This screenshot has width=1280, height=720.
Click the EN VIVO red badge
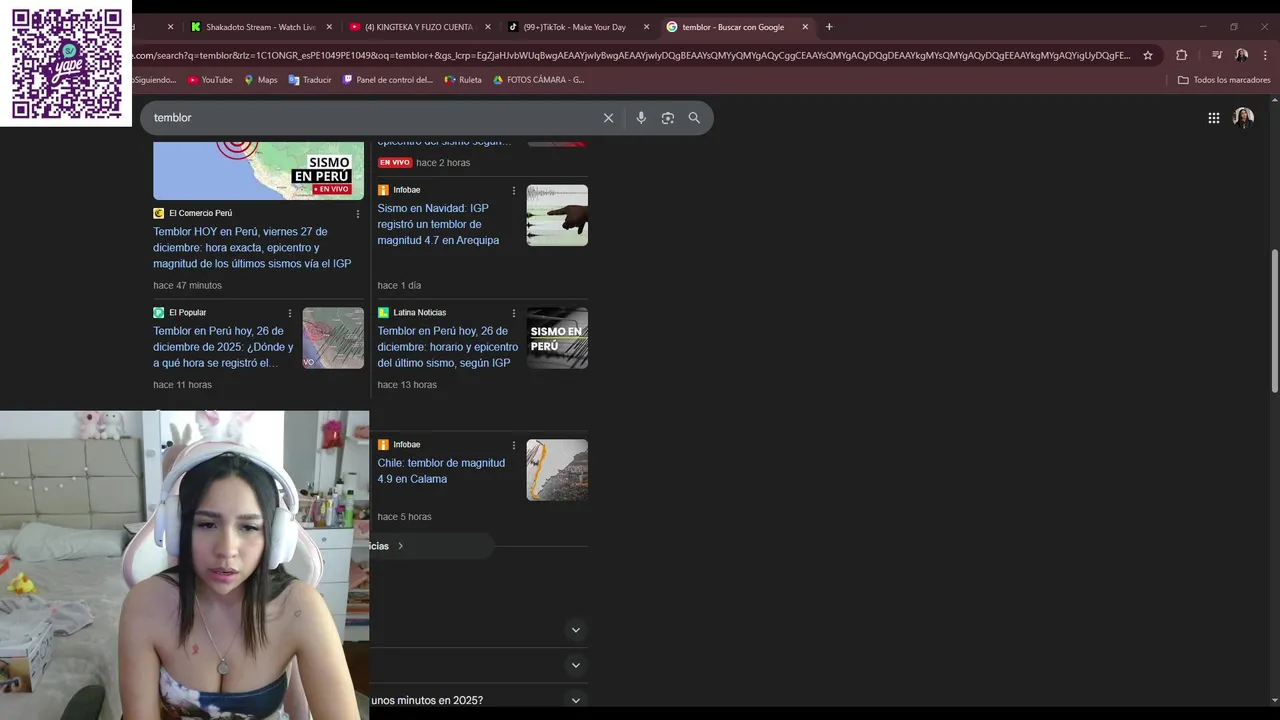394,163
